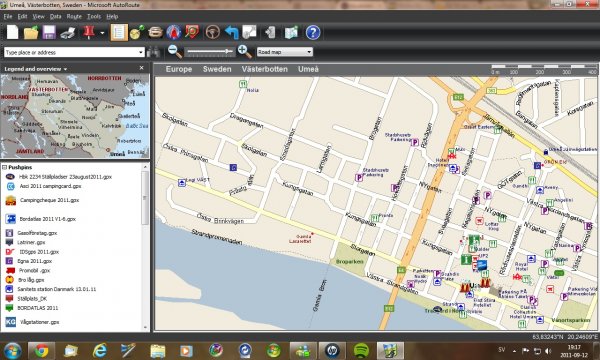Click Västerbotten in the location breadcrumb
The width and height of the screenshot is (600, 360).
264,69
